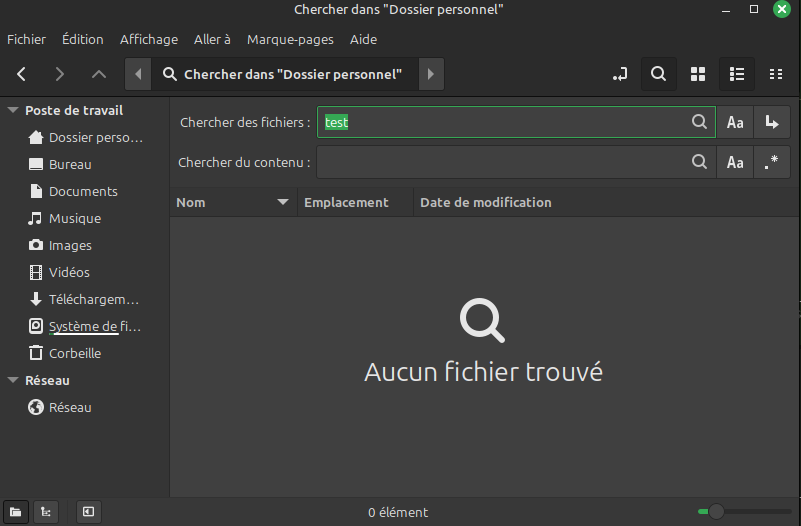Click the search magnifier icon in toolbar
This screenshot has height=526, width=801.
tap(658, 74)
